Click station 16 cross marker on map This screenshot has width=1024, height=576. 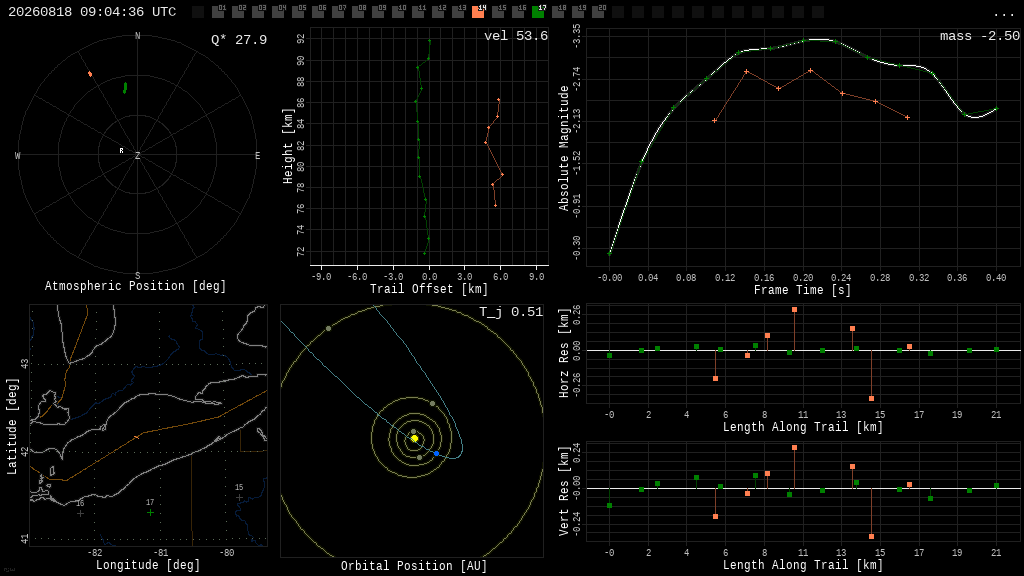click(80, 513)
